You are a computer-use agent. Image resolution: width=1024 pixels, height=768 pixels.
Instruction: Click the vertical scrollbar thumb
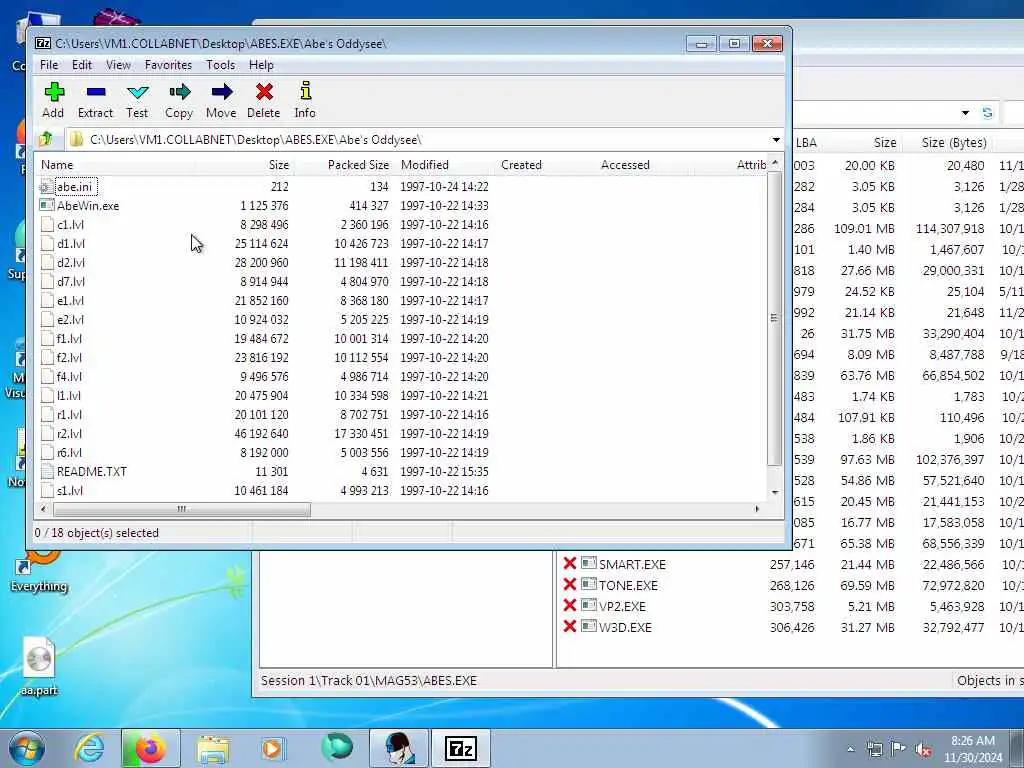coord(775,319)
